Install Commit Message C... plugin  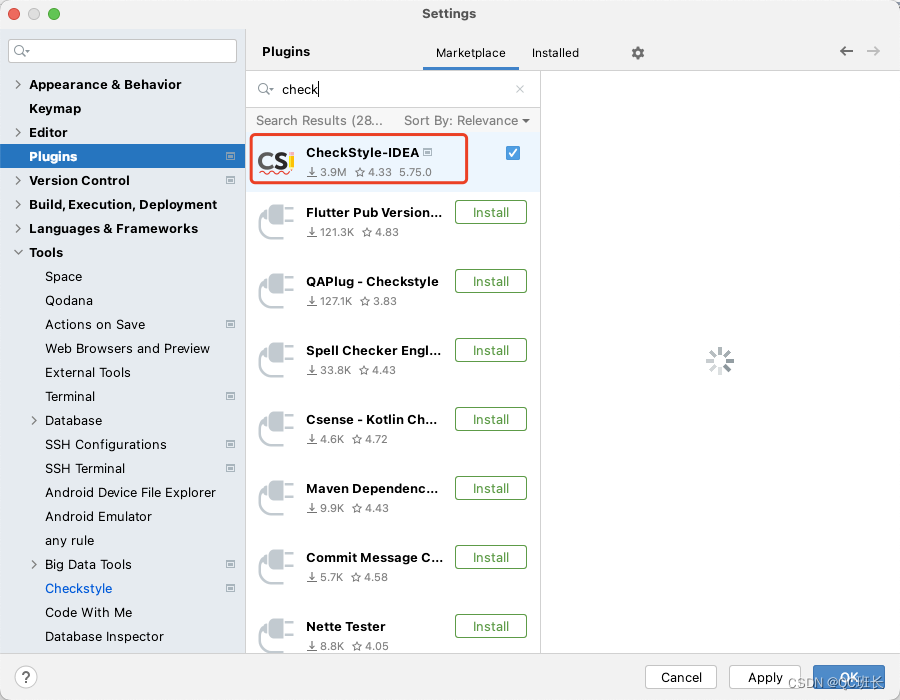click(x=491, y=557)
